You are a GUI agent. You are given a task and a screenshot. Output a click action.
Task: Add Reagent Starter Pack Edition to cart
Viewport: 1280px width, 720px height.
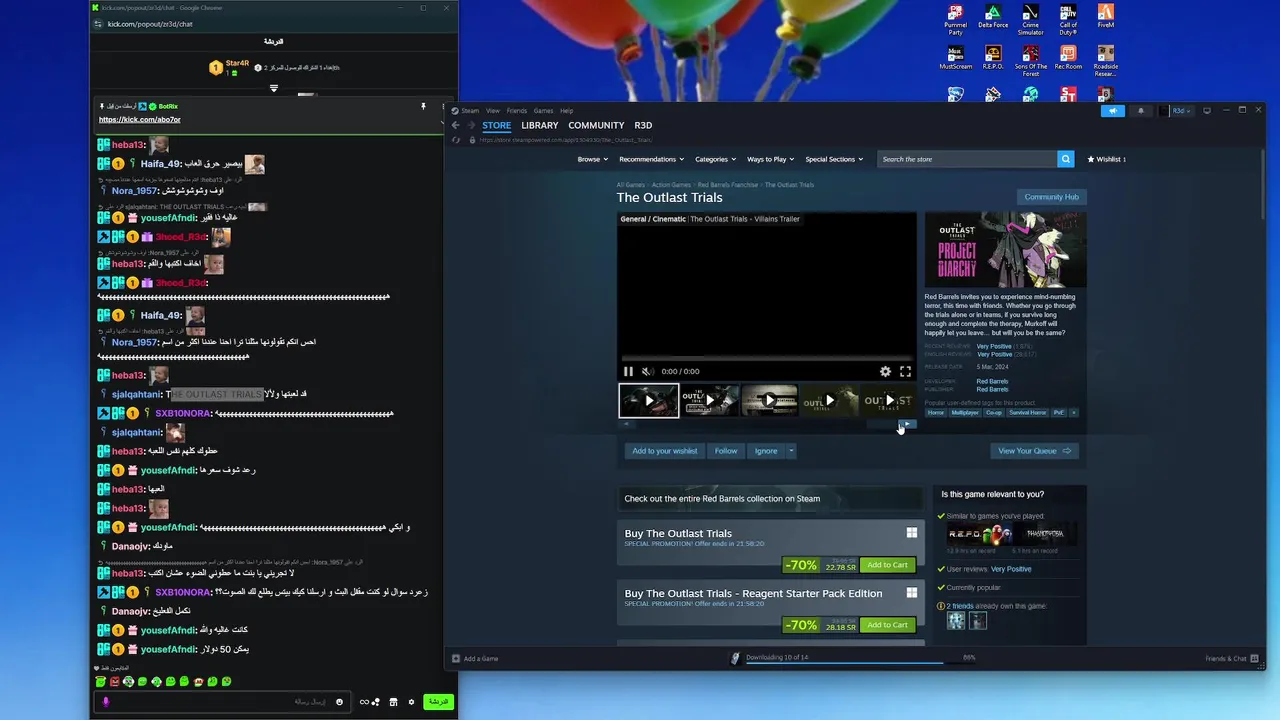click(887, 625)
